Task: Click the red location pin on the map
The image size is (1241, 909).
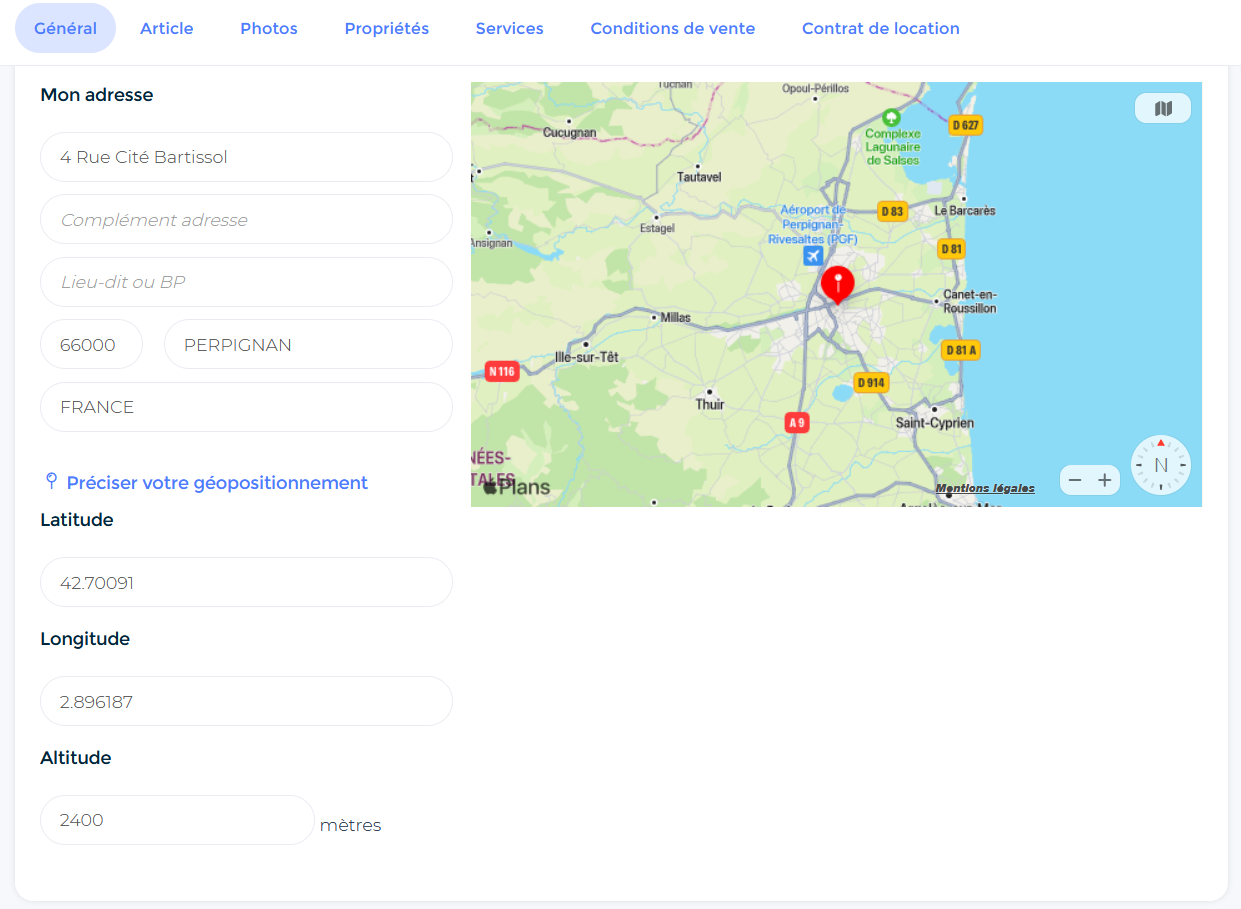Action: click(838, 285)
